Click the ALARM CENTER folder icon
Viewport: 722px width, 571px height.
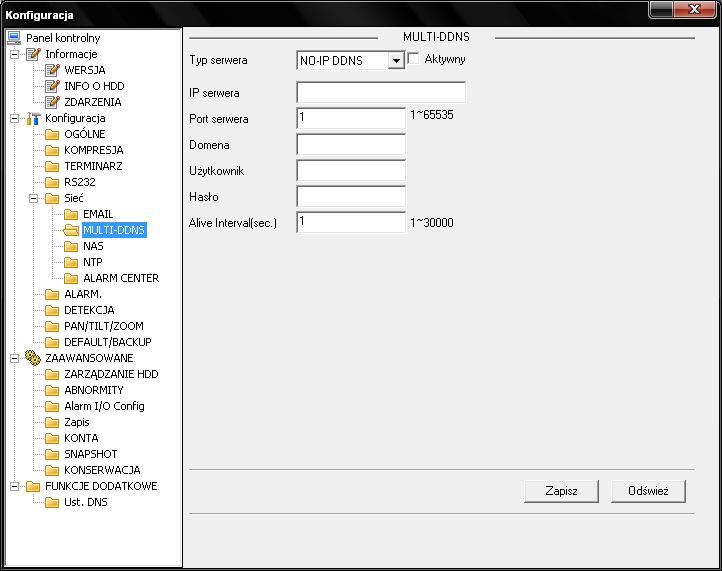[70, 278]
